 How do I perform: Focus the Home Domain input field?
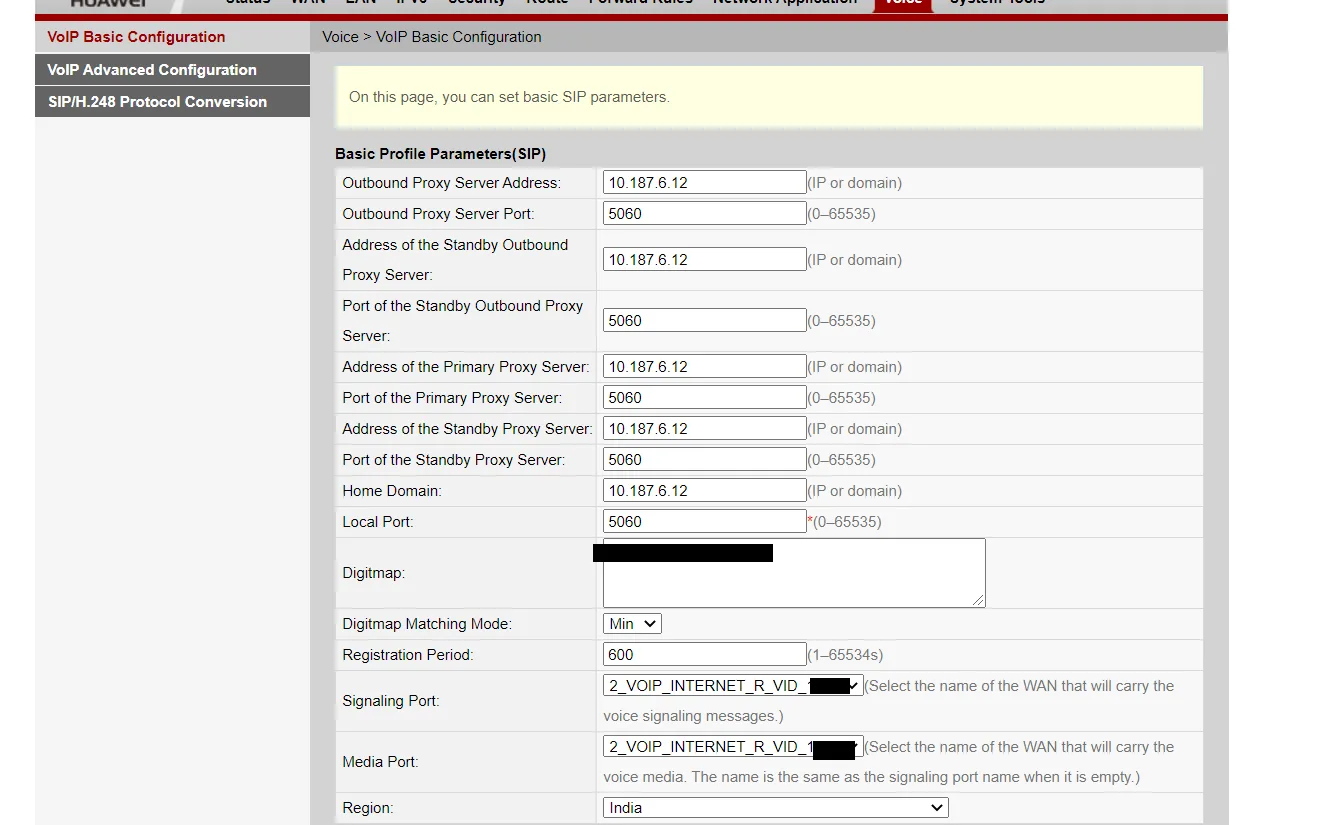pos(704,491)
